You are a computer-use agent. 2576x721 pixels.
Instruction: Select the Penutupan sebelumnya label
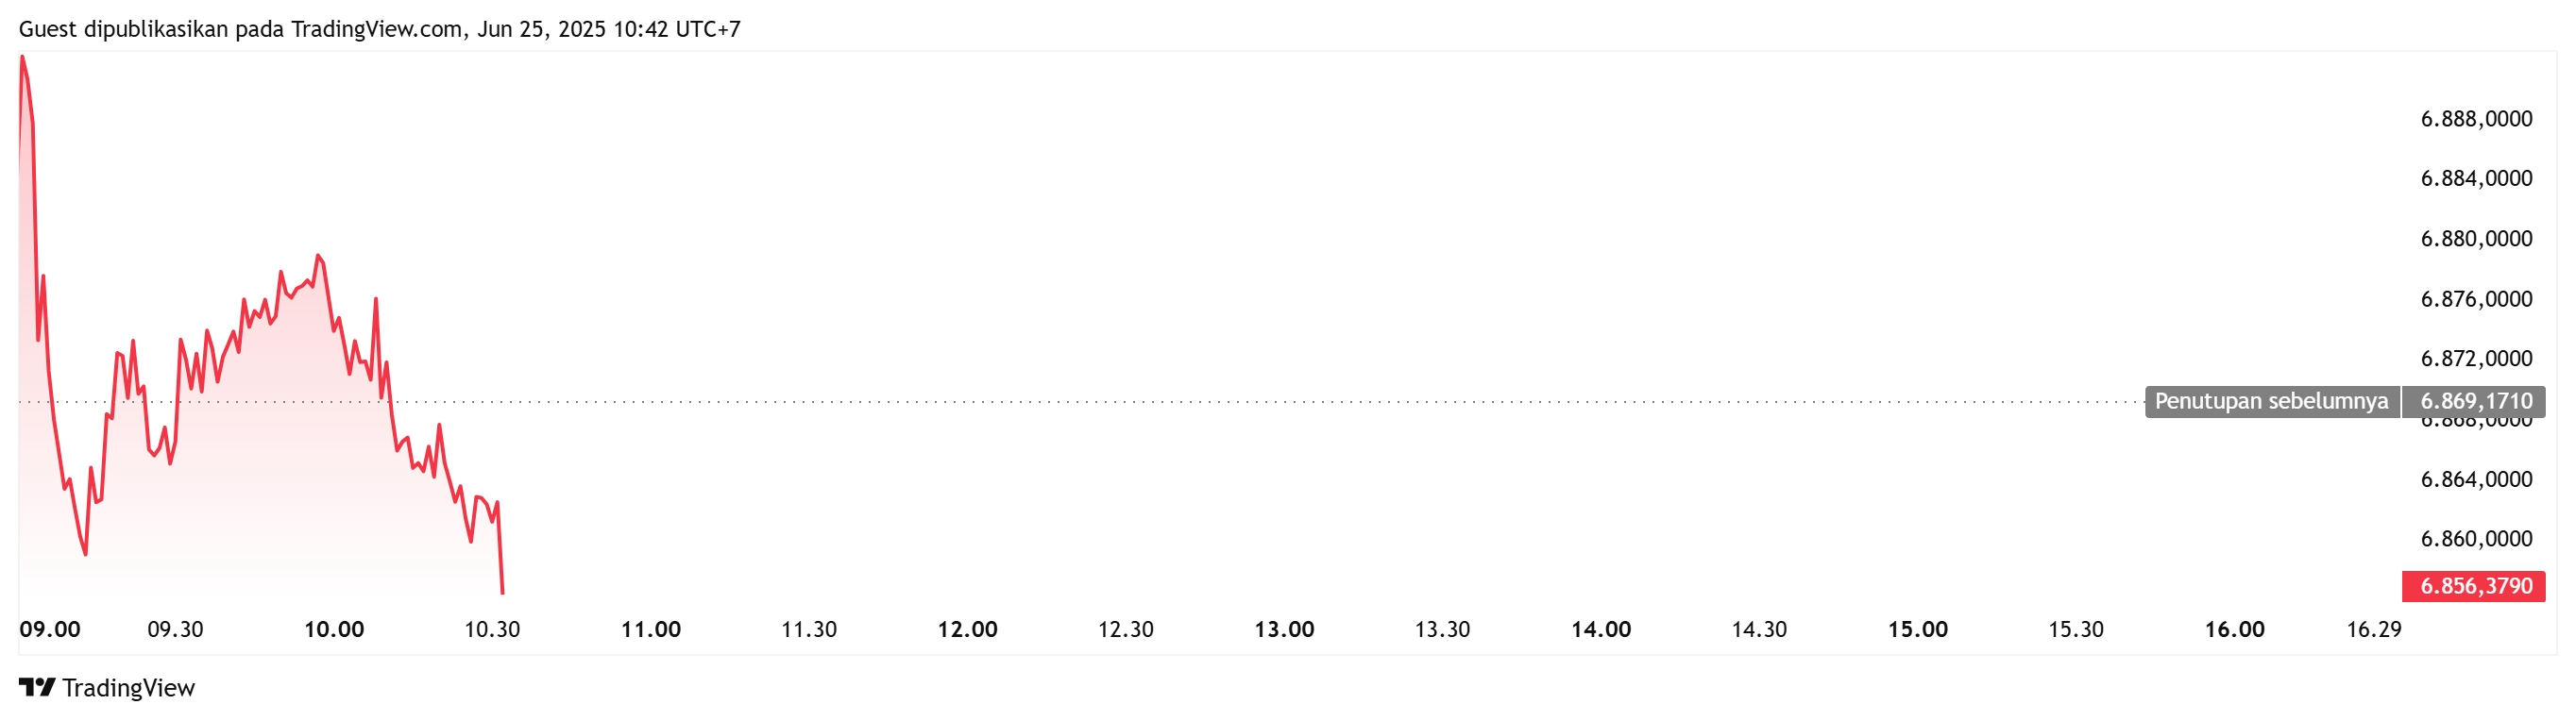tap(2271, 401)
